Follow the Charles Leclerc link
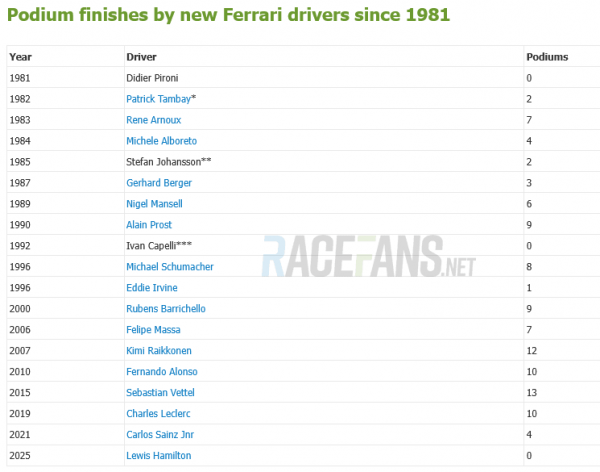Image resolution: width=600 pixels, height=472 pixels. pyautogui.click(x=159, y=414)
